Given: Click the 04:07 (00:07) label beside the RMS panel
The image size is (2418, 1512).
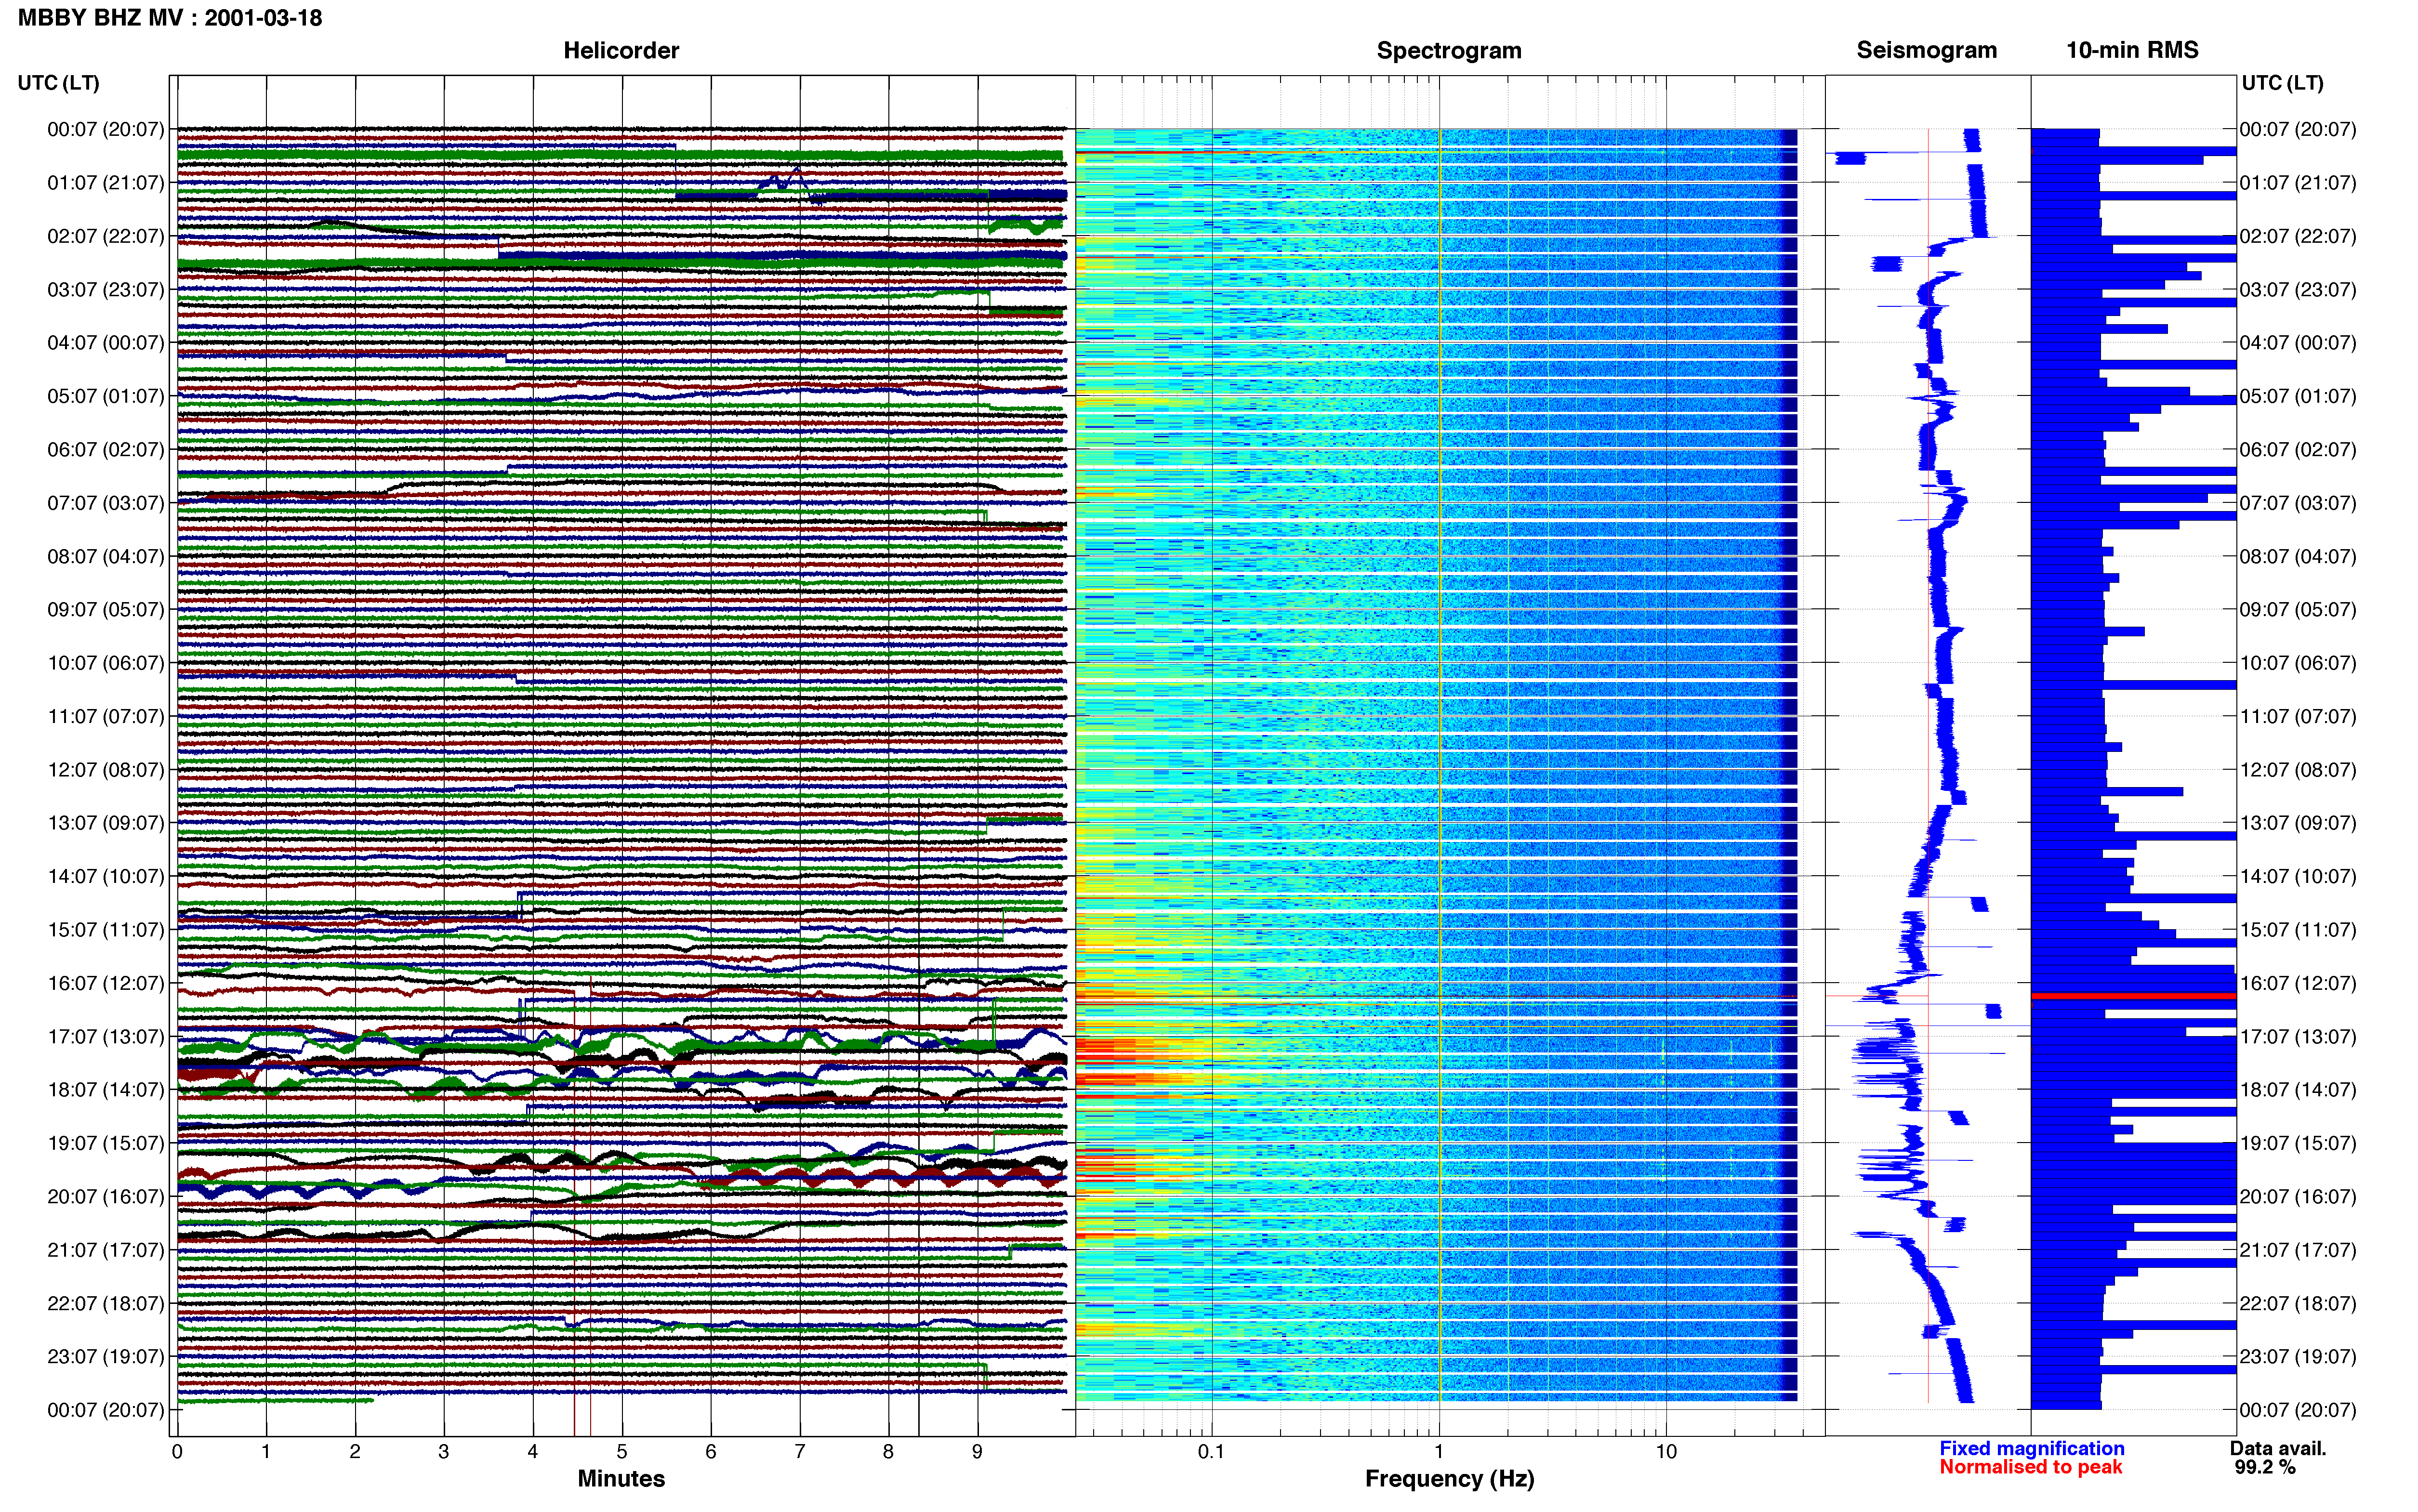Looking at the screenshot, I should pyautogui.click(x=2298, y=343).
